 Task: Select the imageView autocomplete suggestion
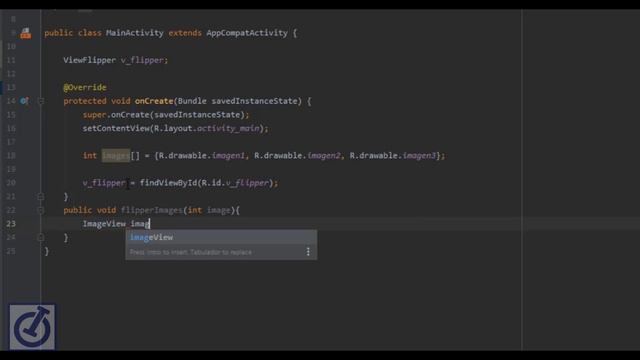coord(221,237)
